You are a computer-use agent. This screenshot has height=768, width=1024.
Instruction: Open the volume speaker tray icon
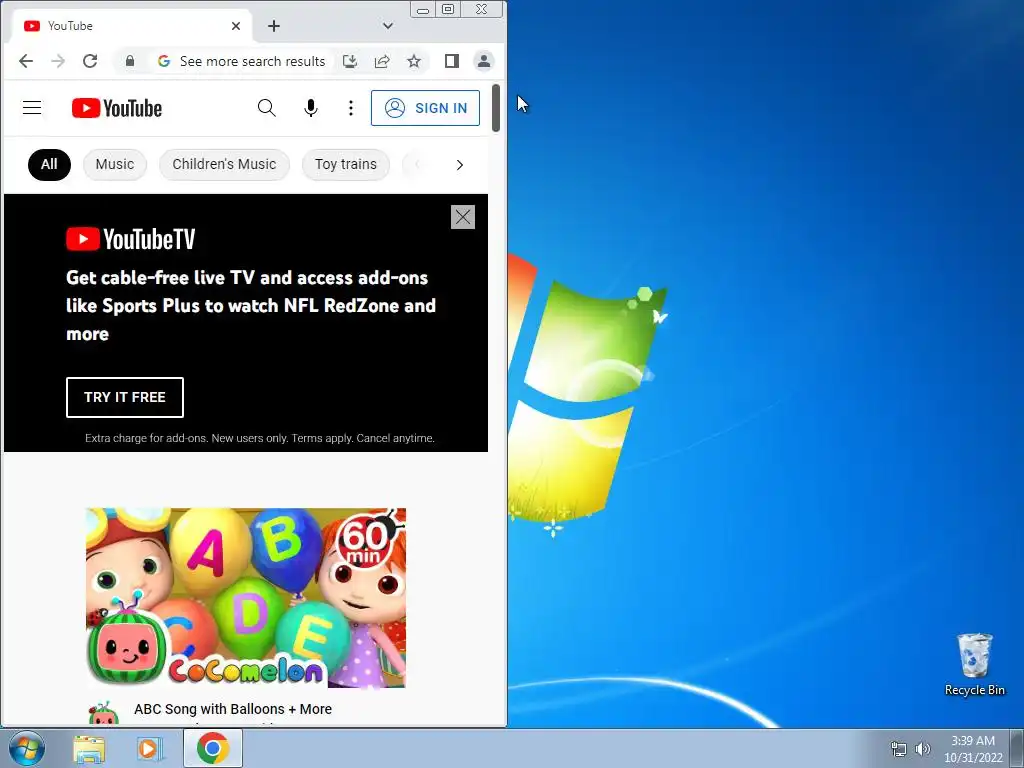coord(923,749)
